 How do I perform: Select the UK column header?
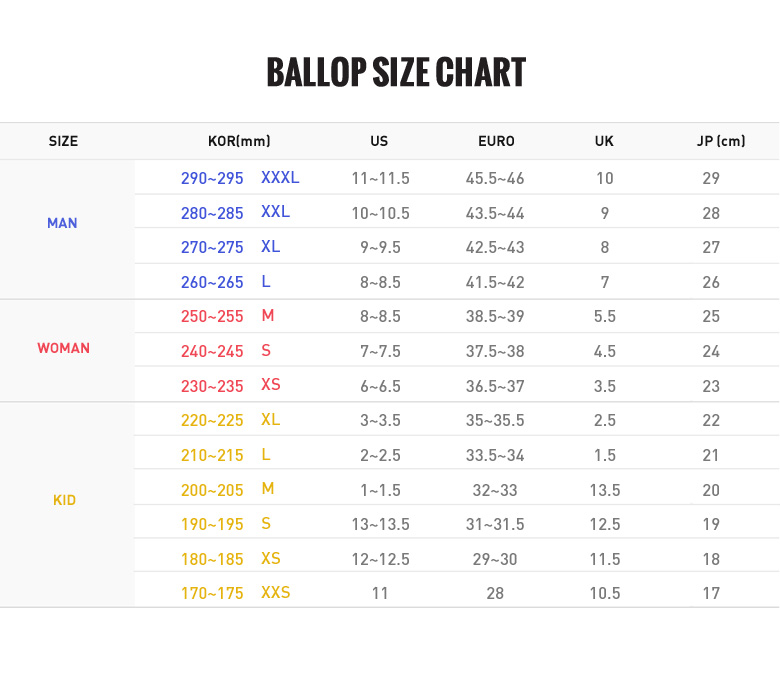tap(604, 142)
